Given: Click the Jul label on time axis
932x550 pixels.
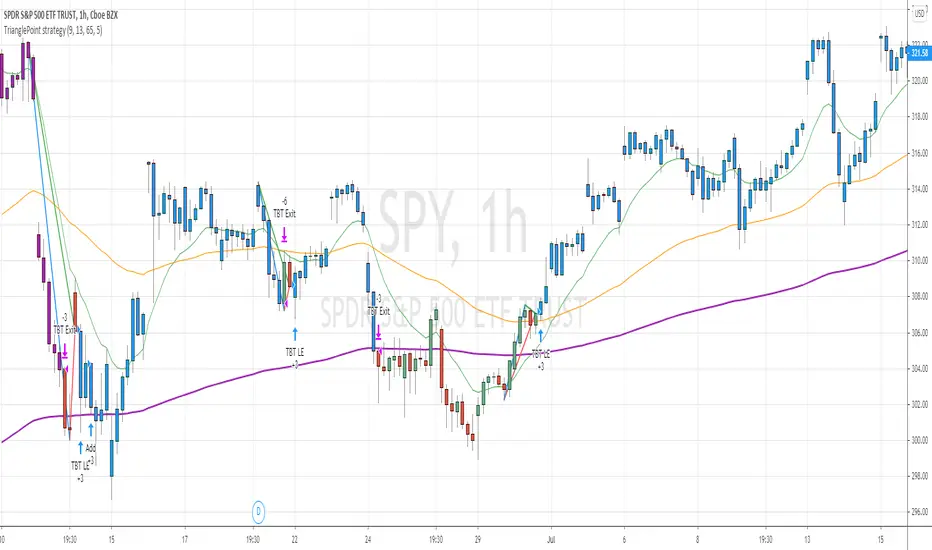Looking at the screenshot, I should point(551,540).
